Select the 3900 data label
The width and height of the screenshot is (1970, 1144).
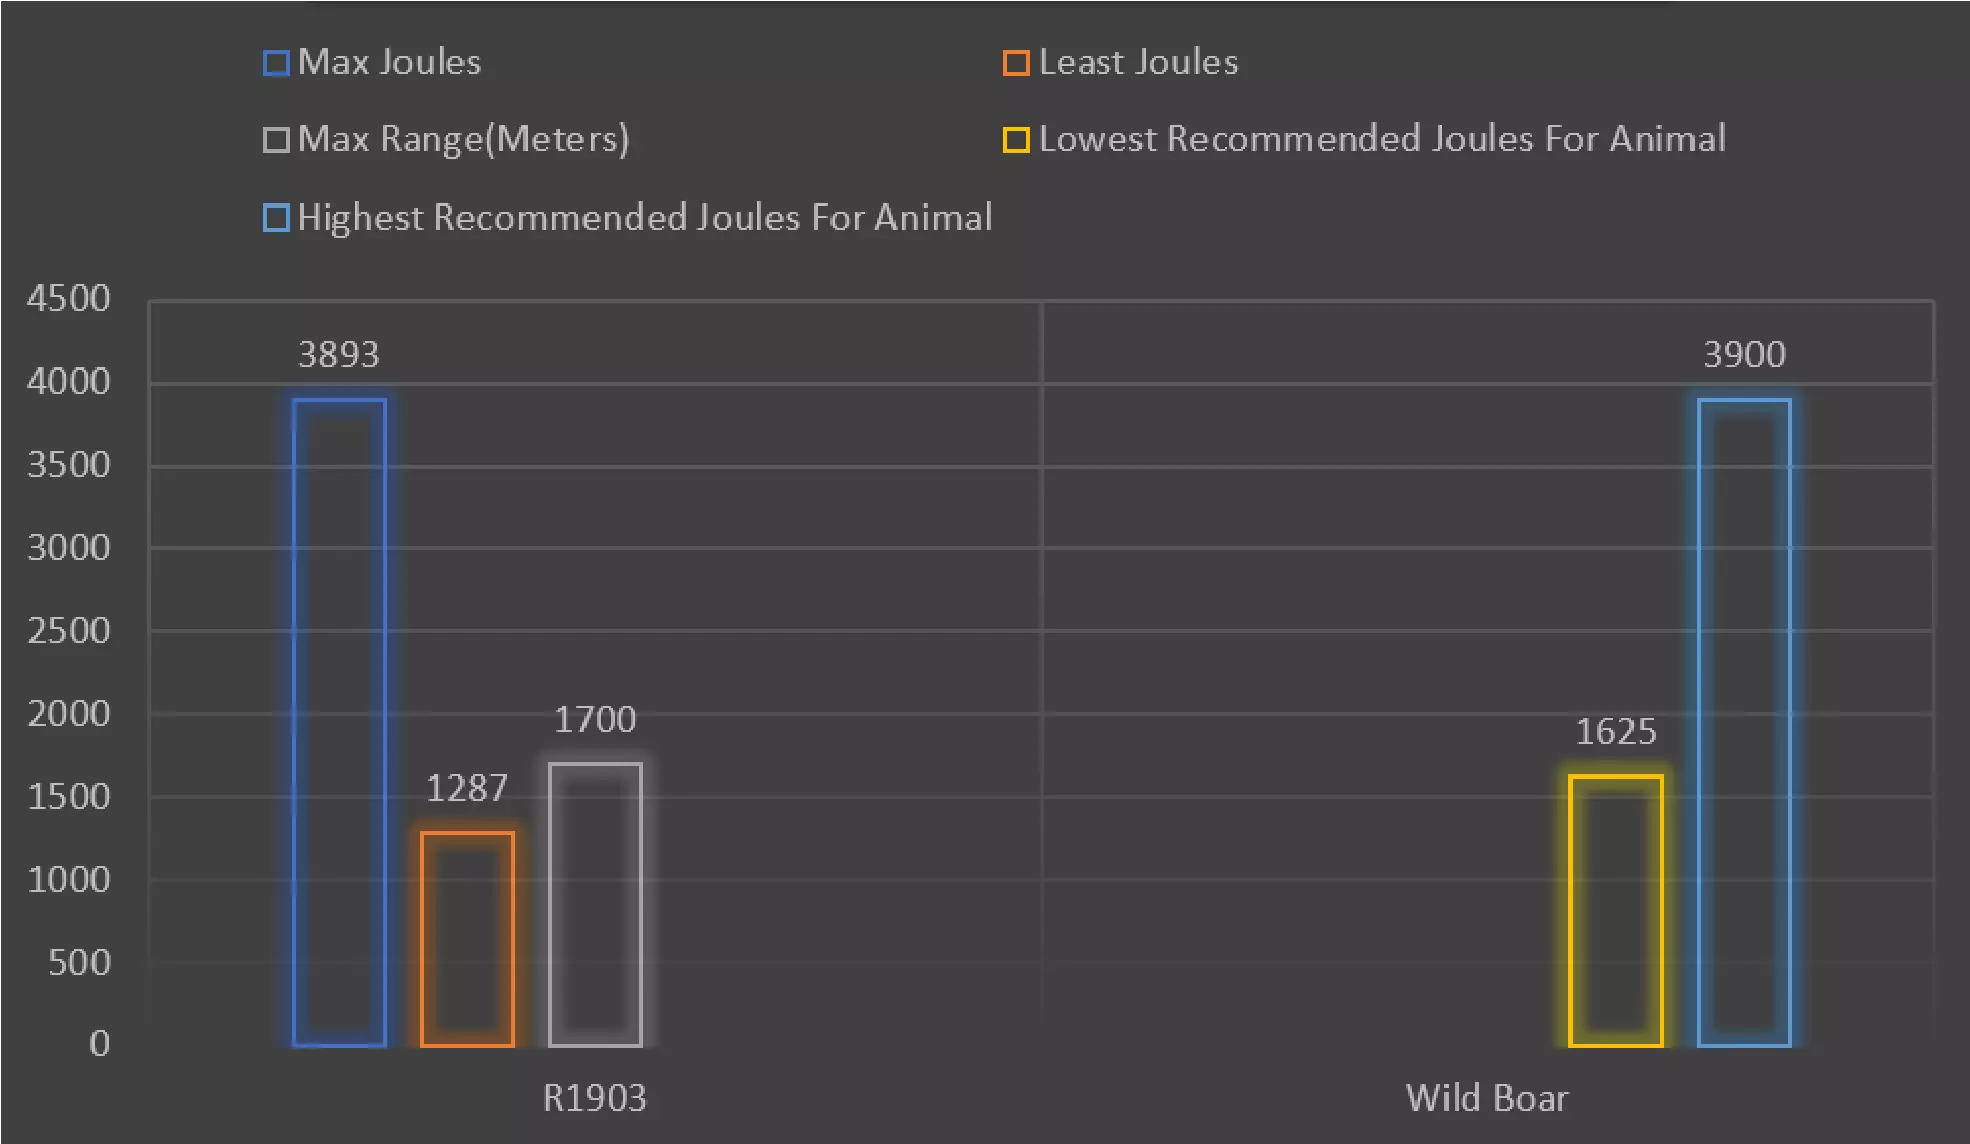(x=1744, y=355)
